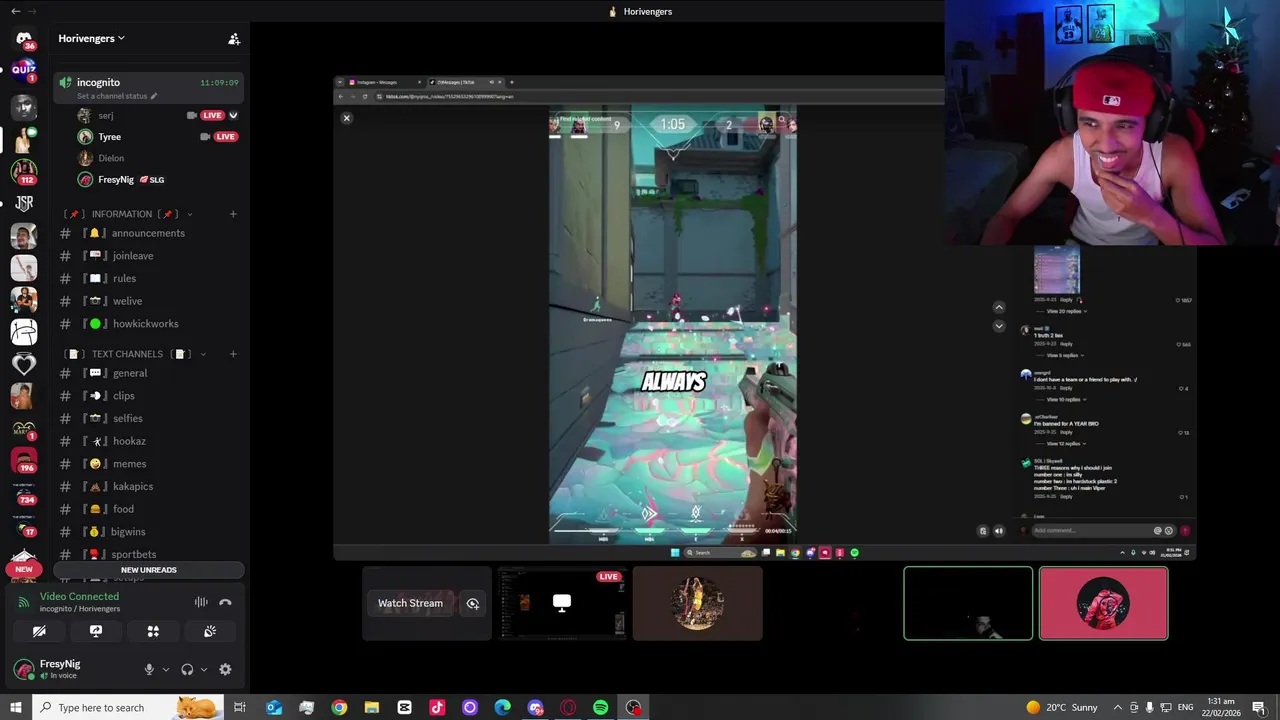This screenshot has width=1280, height=720.
Task: Open the hookaz channel
Action: tap(148, 441)
